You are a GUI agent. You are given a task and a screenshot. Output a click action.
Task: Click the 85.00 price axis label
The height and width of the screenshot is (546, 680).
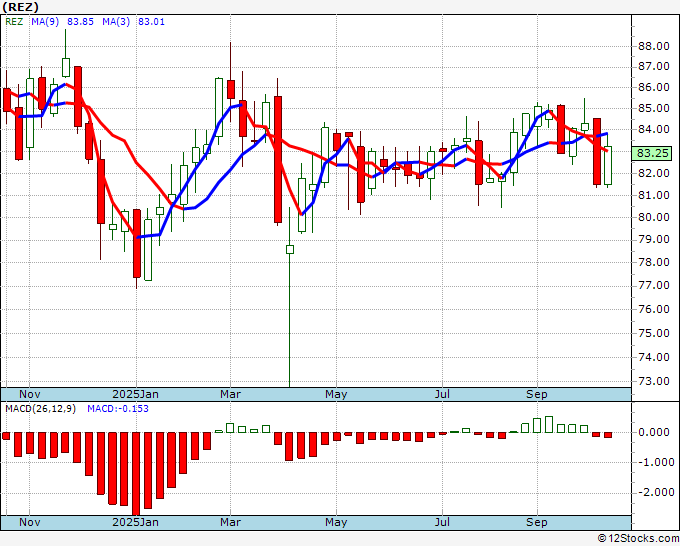[654, 108]
